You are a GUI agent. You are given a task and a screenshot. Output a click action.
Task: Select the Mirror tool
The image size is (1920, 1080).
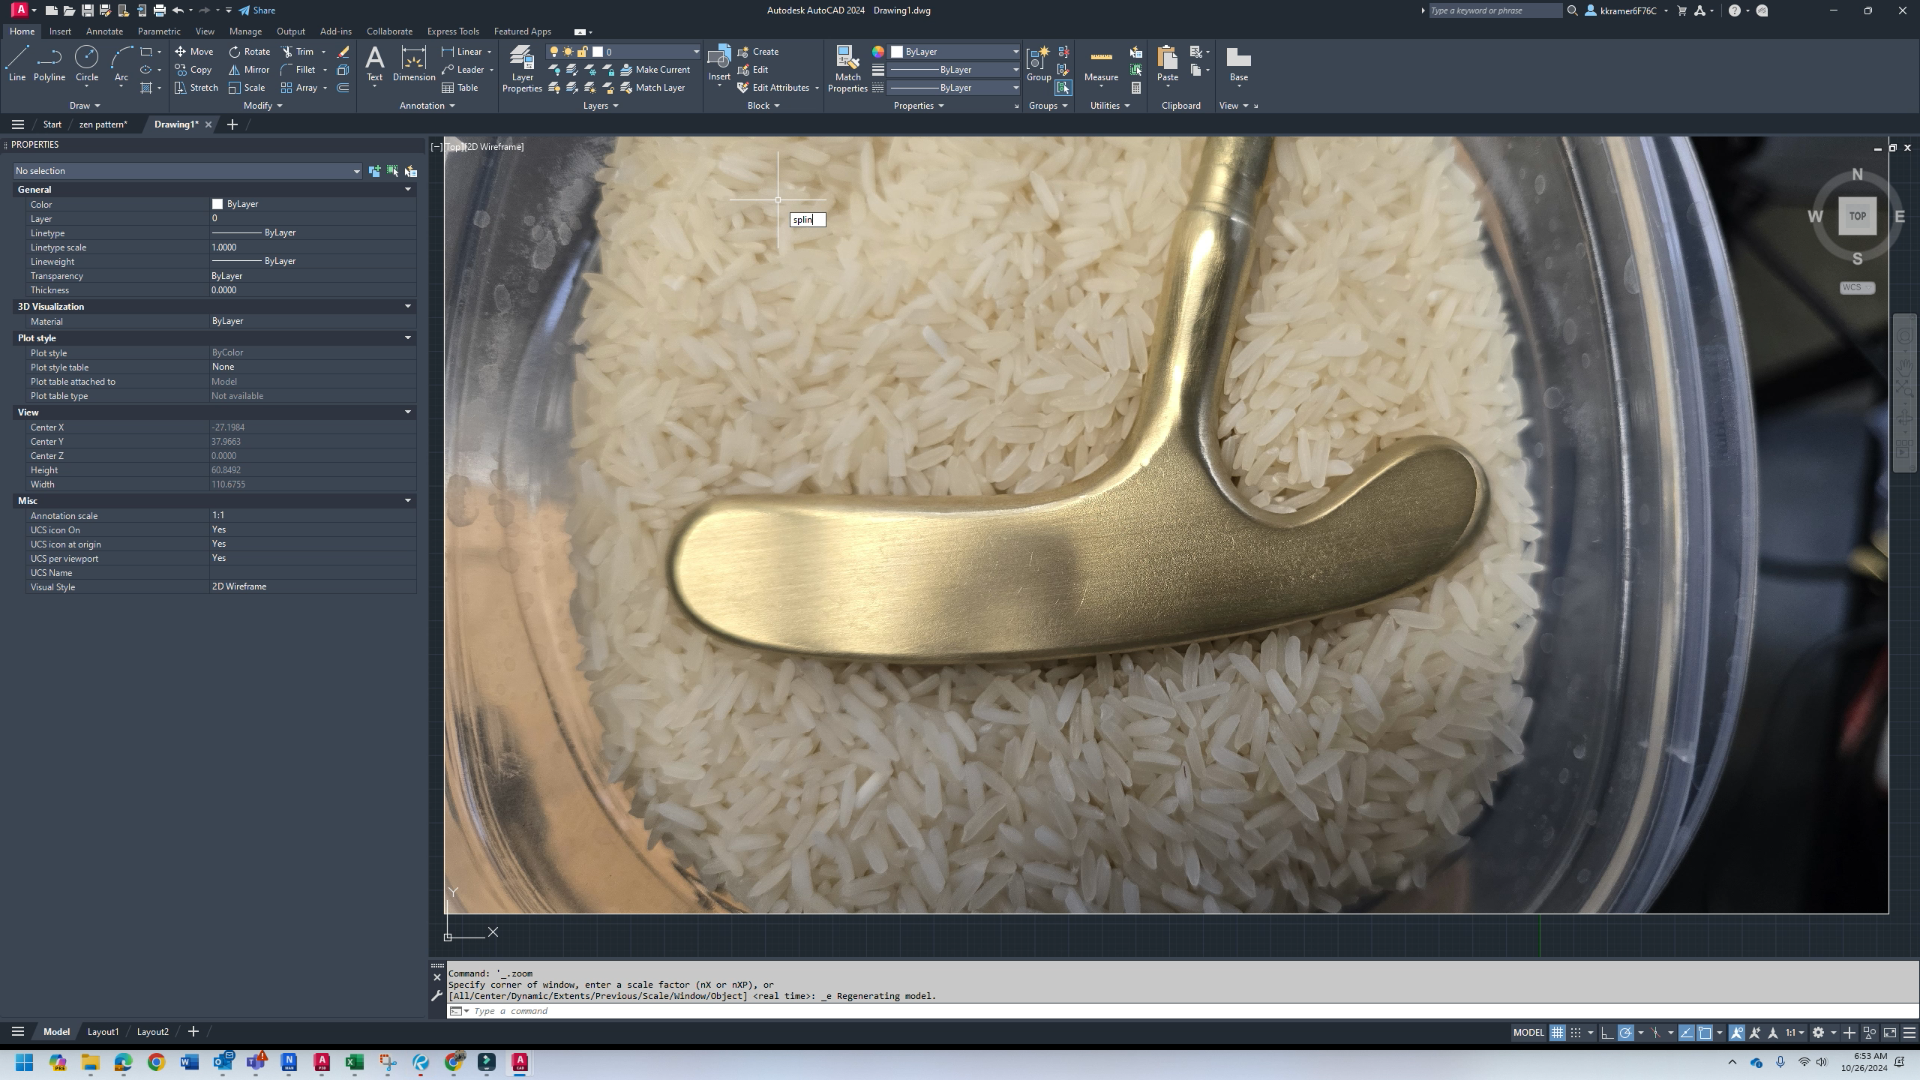(248, 69)
